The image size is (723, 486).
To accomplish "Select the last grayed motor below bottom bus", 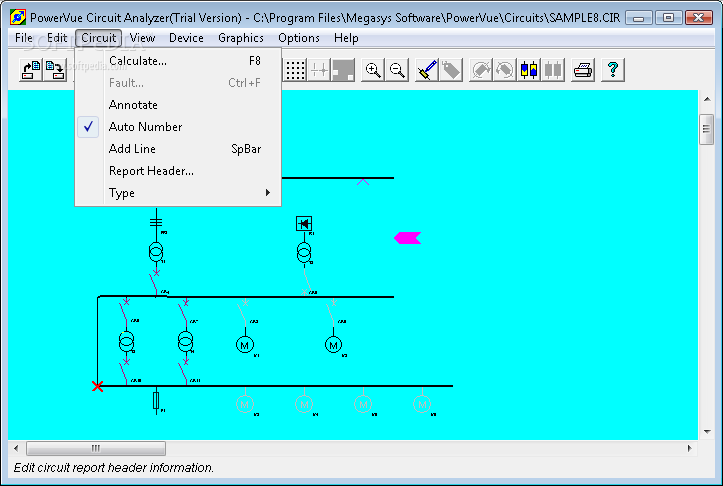I will [x=422, y=404].
